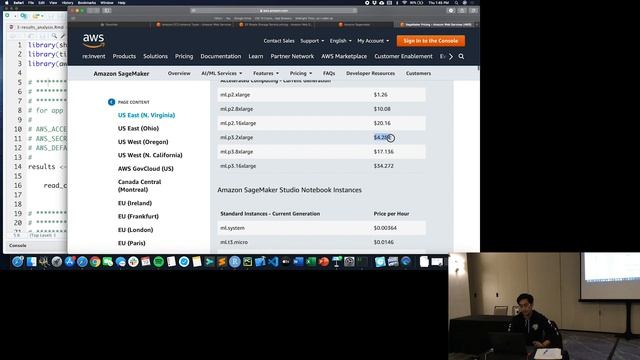The width and height of the screenshot is (640, 360).
Task: Open Slack from the dock
Action: [133, 262]
